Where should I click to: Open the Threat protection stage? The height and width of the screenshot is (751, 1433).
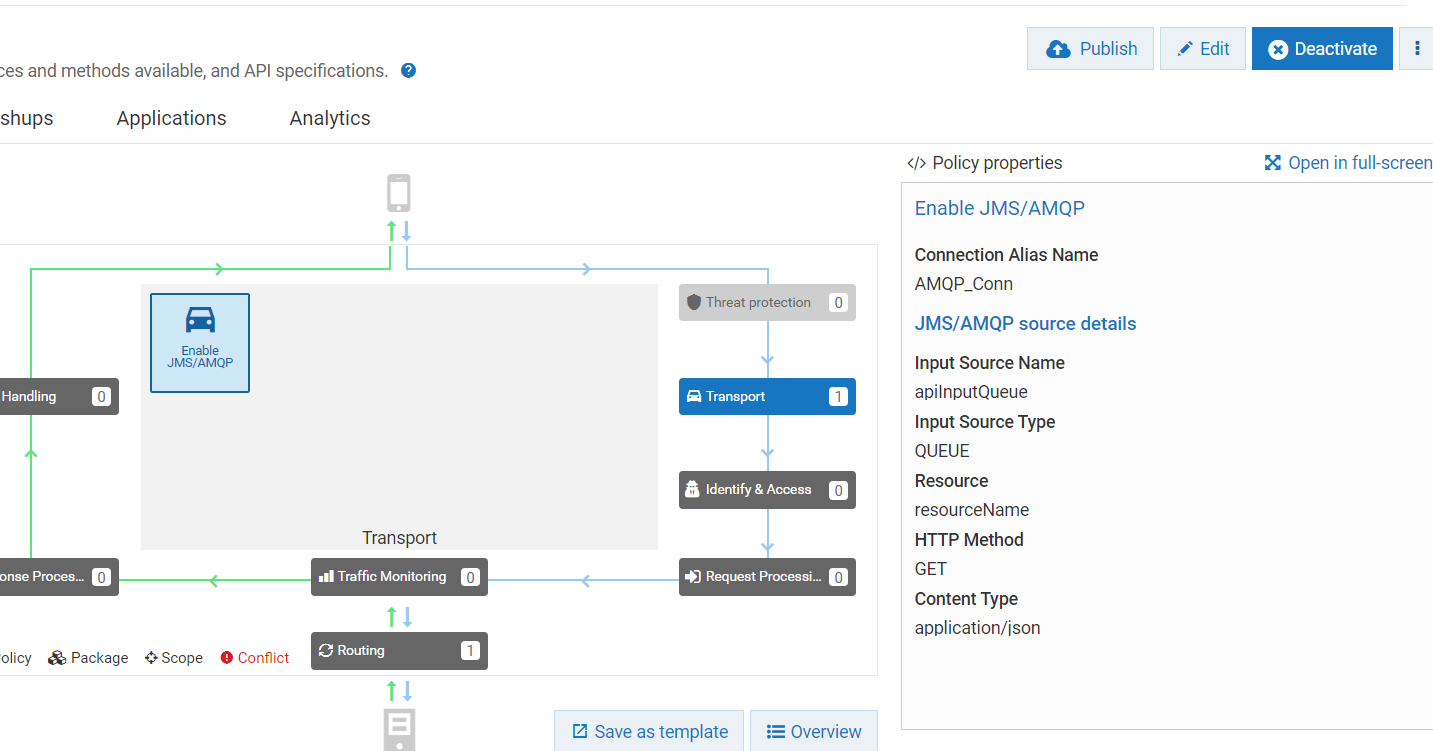click(767, 302)
